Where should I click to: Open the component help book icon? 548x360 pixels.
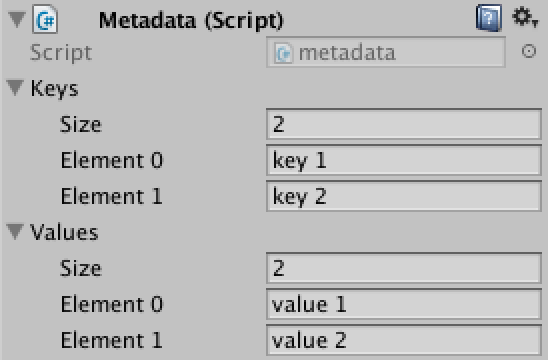click(x=489, y=17)
